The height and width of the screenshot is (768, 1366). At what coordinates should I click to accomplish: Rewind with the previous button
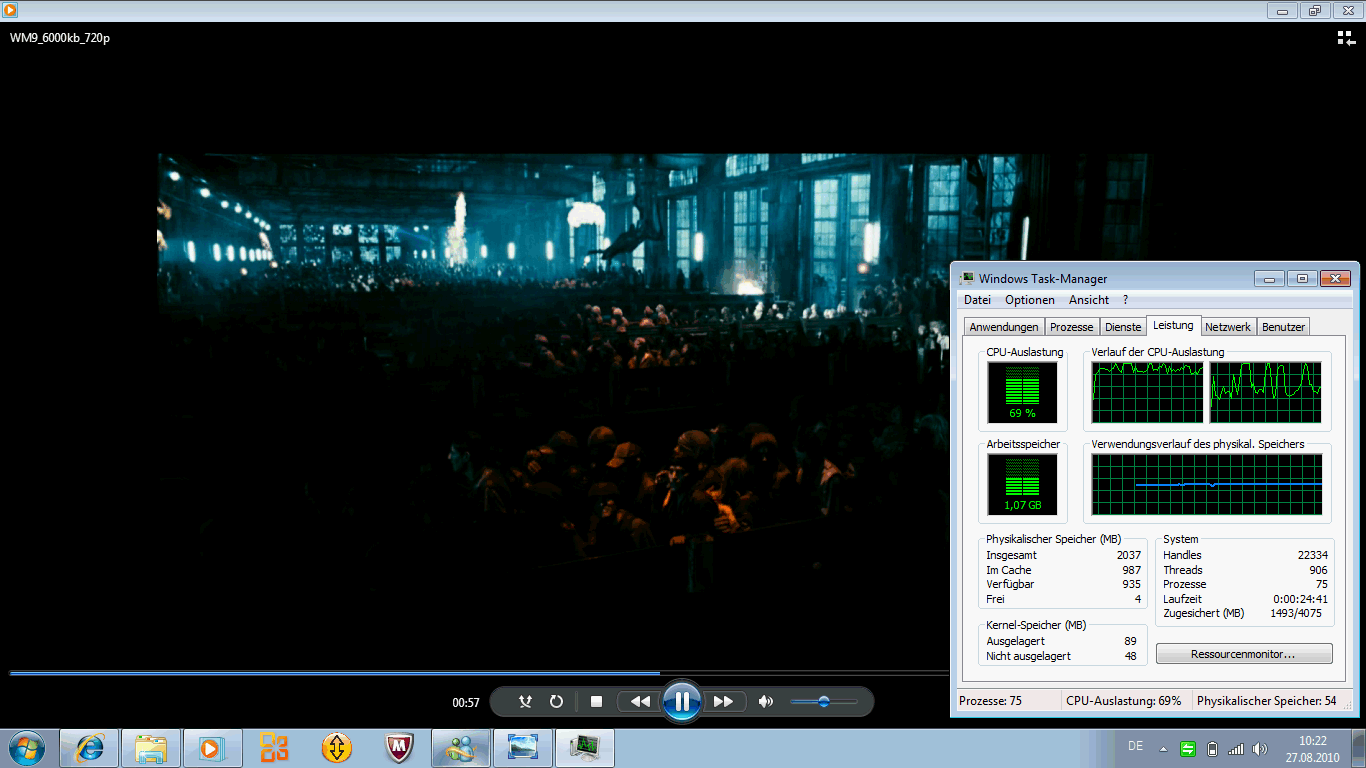pyautogui.click(x=639, y=702)
